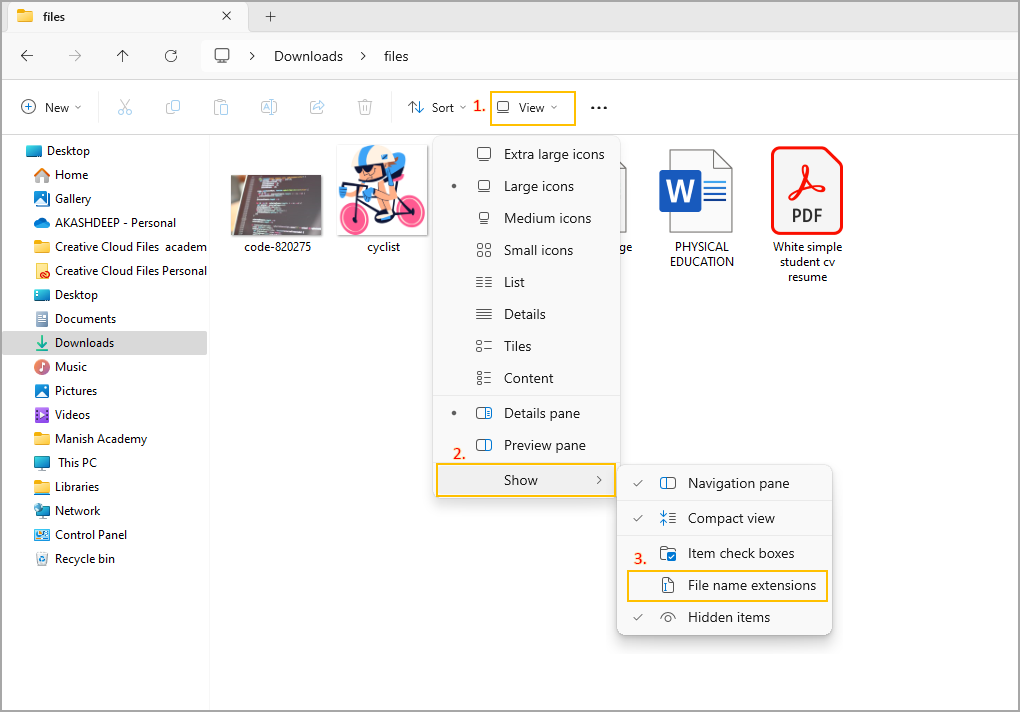Click the Cut scissors icon in toolbar
The width and height of the screenshot is (1020, 712).
125,108
